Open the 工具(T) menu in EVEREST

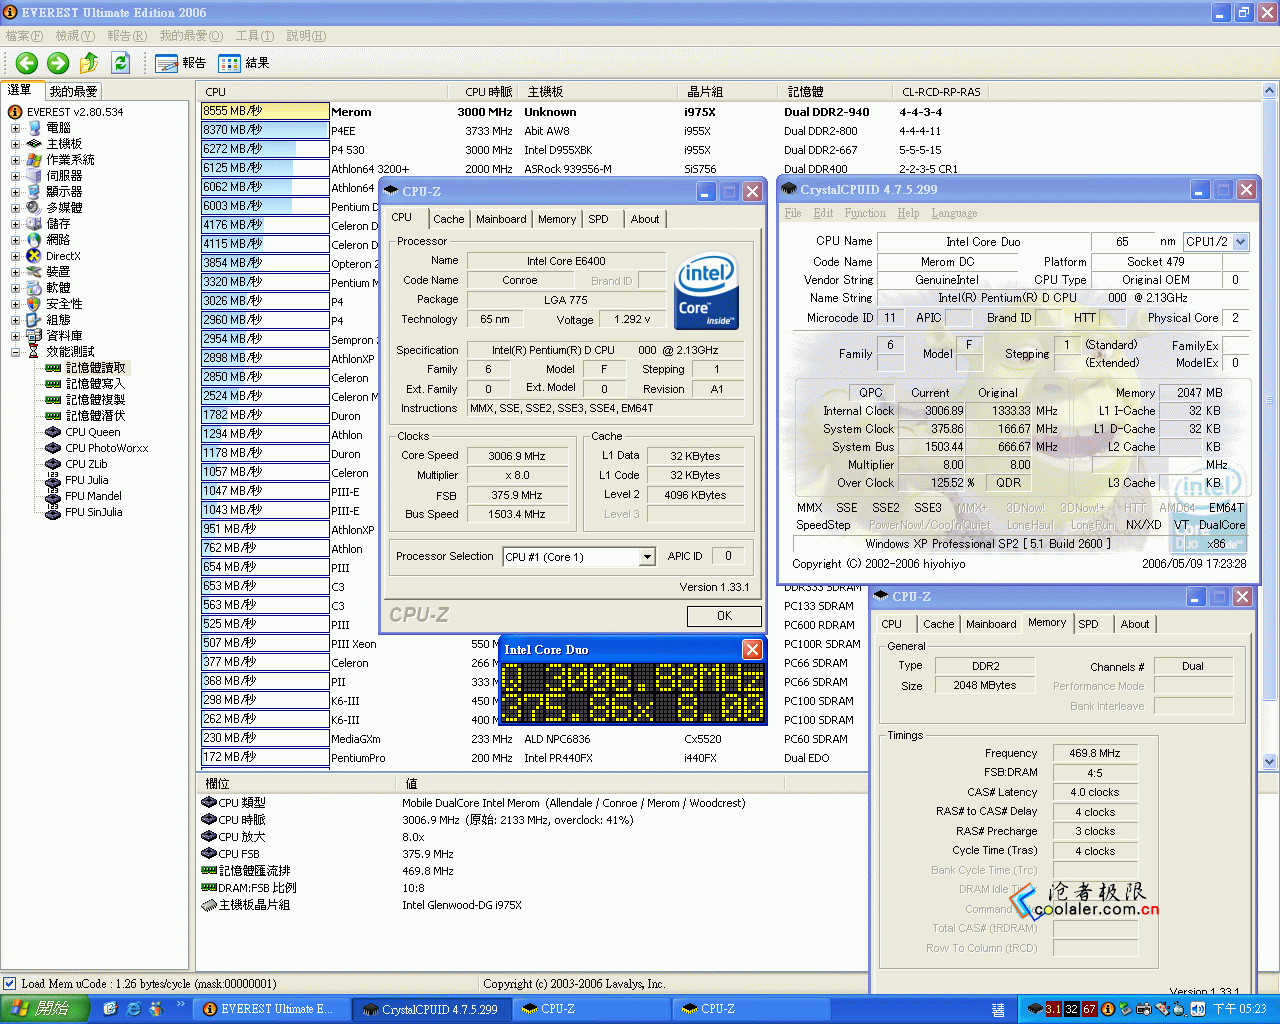(x=254, y=36)
